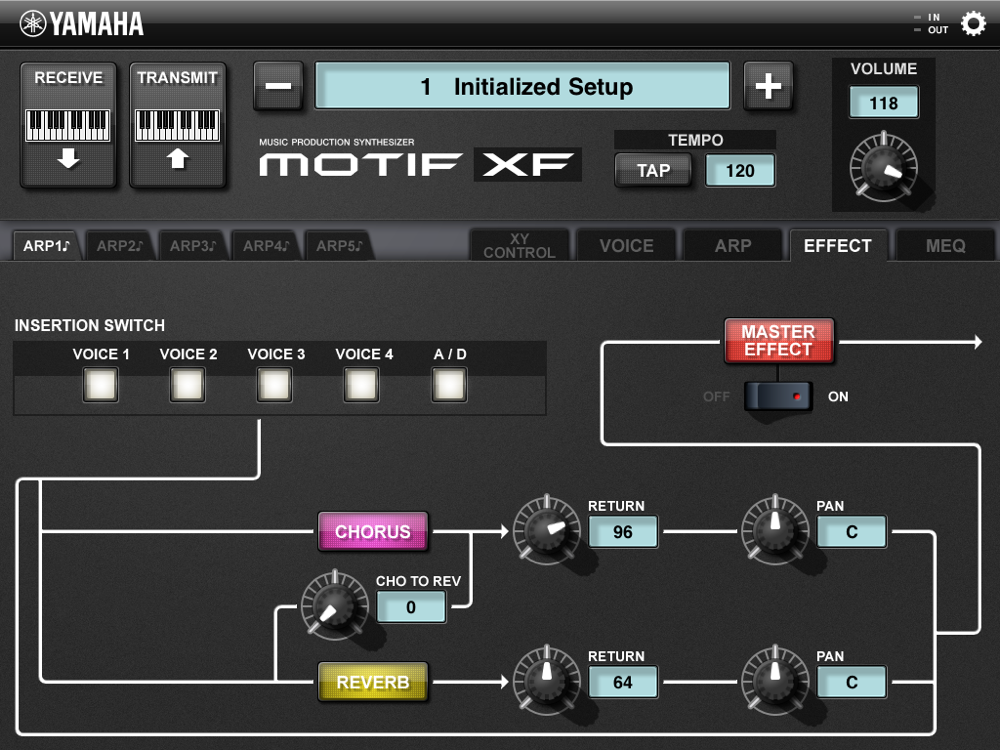The image size is (1000, 750).
Task: Click the MIDI 'OUT' indicator
Action: click(x=932, y=30)
